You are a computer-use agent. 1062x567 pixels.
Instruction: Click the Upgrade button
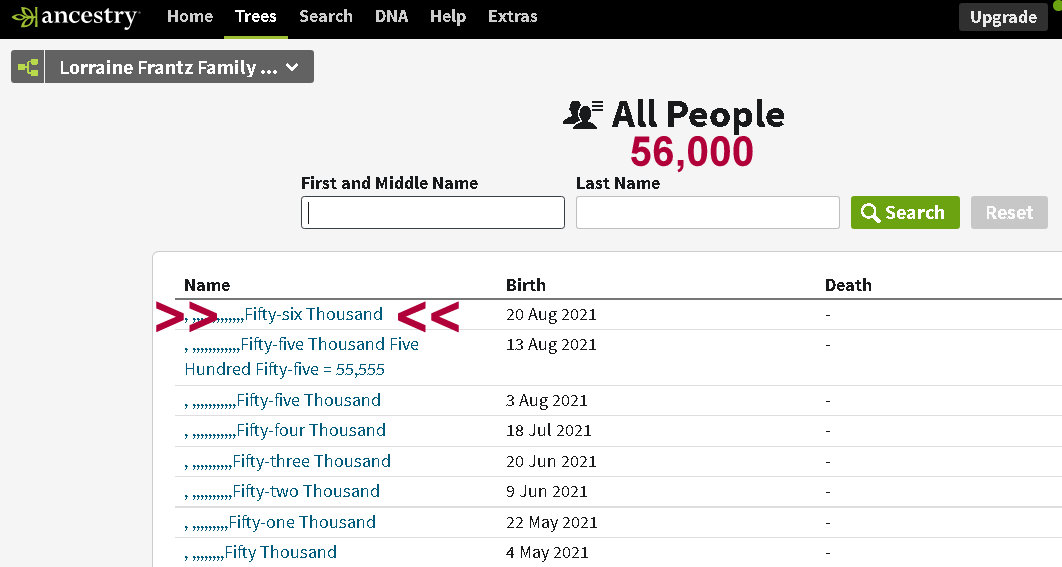pos(1003,17)
